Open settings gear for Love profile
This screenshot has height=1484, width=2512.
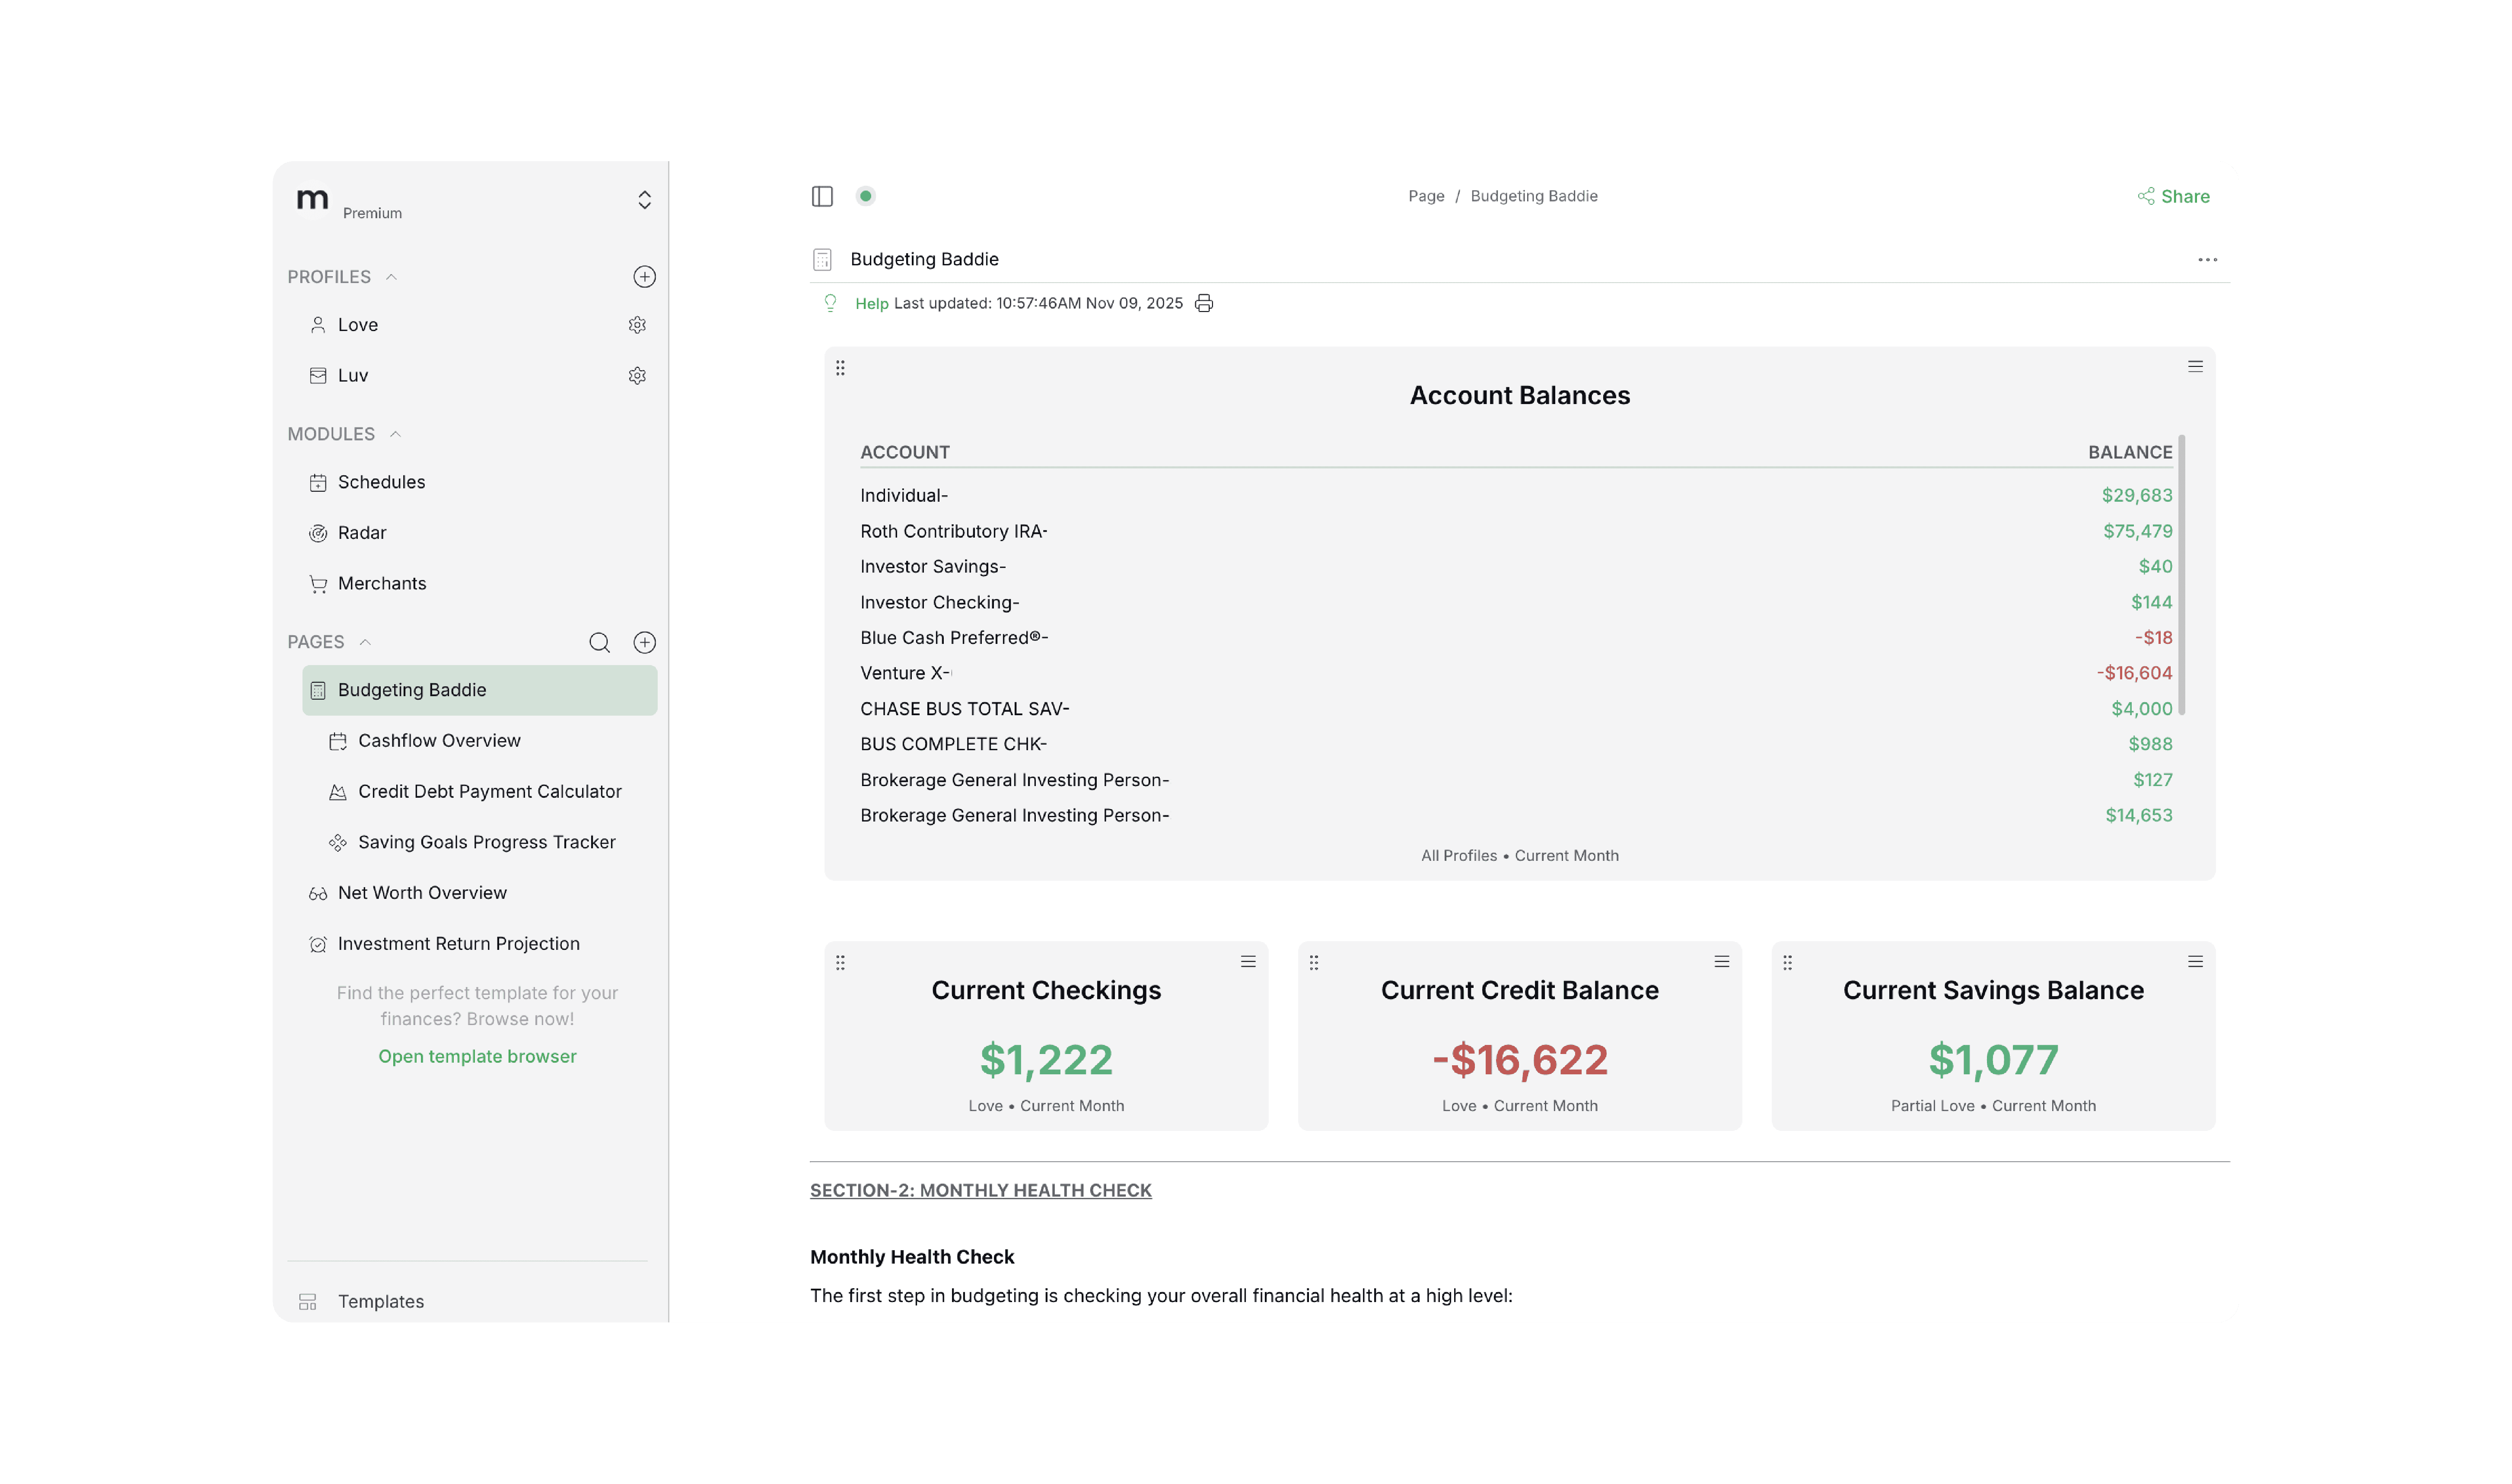(637, 325)
